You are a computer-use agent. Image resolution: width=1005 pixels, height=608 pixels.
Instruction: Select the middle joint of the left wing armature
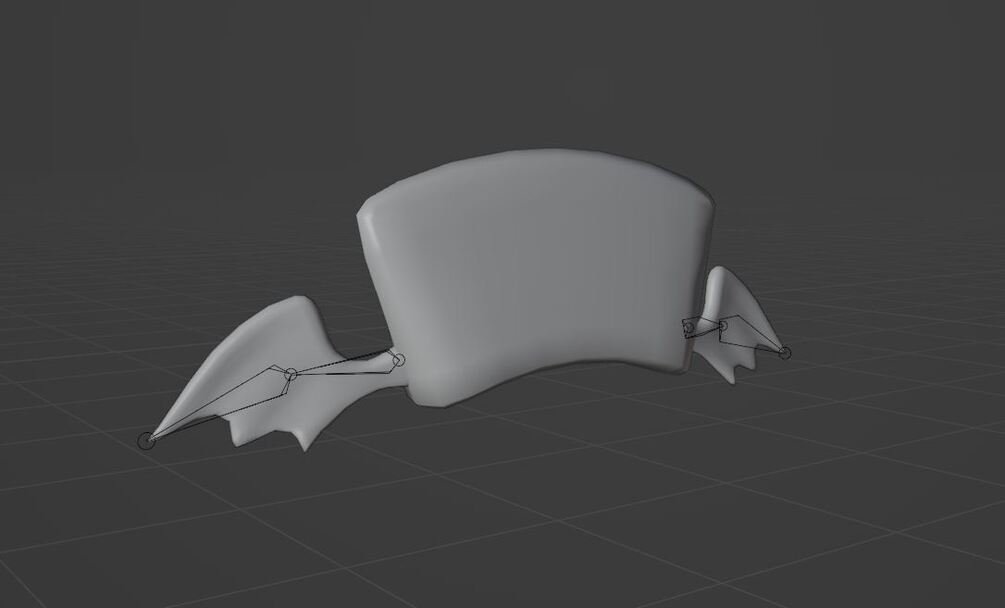coord(291,374)
